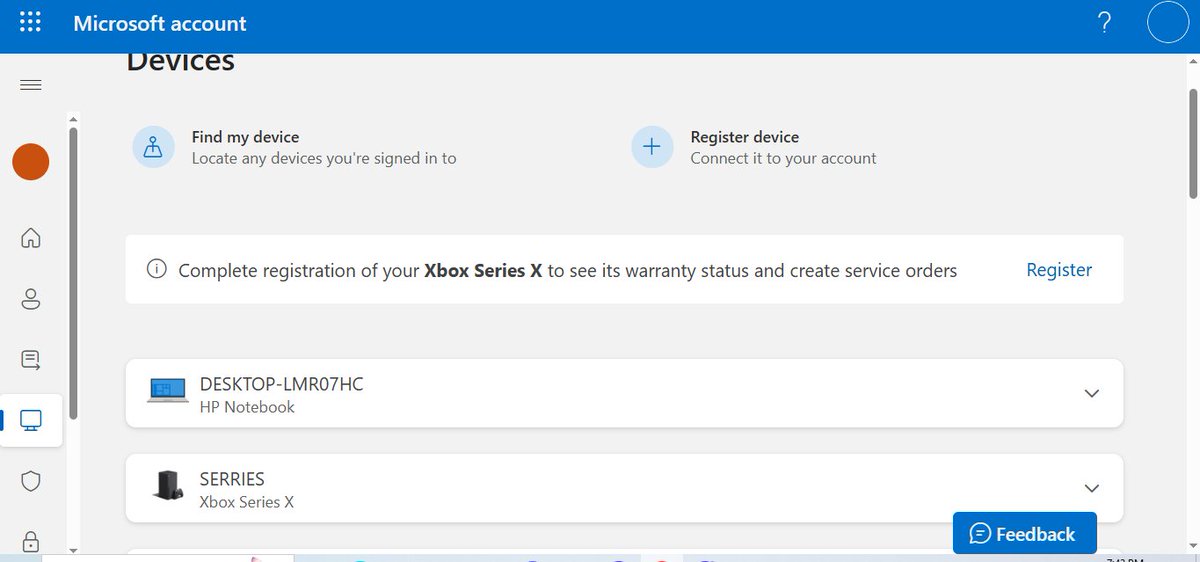1200x562 pixels.
Task: Open the order history sidebar icon
Action: tap(31, 359)
